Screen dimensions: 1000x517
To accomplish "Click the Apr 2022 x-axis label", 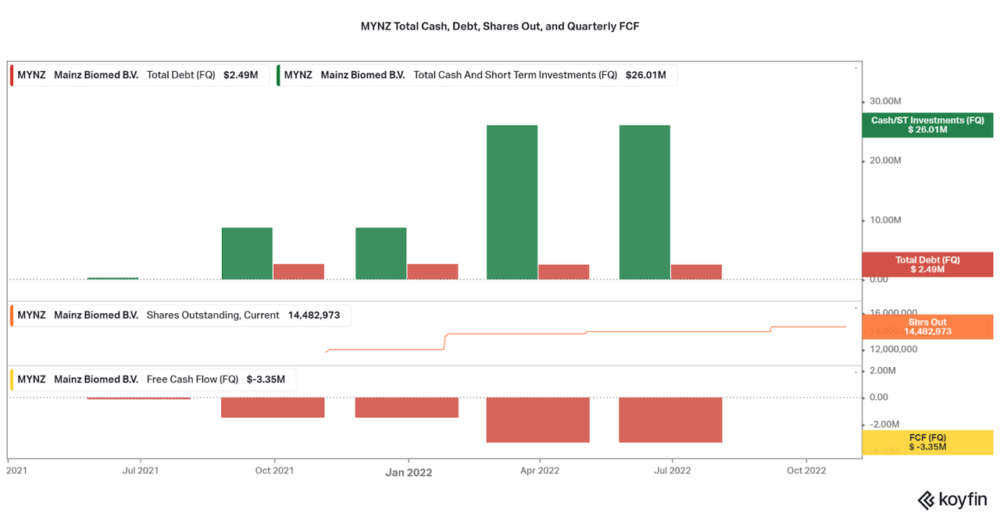I will [540, 472].
